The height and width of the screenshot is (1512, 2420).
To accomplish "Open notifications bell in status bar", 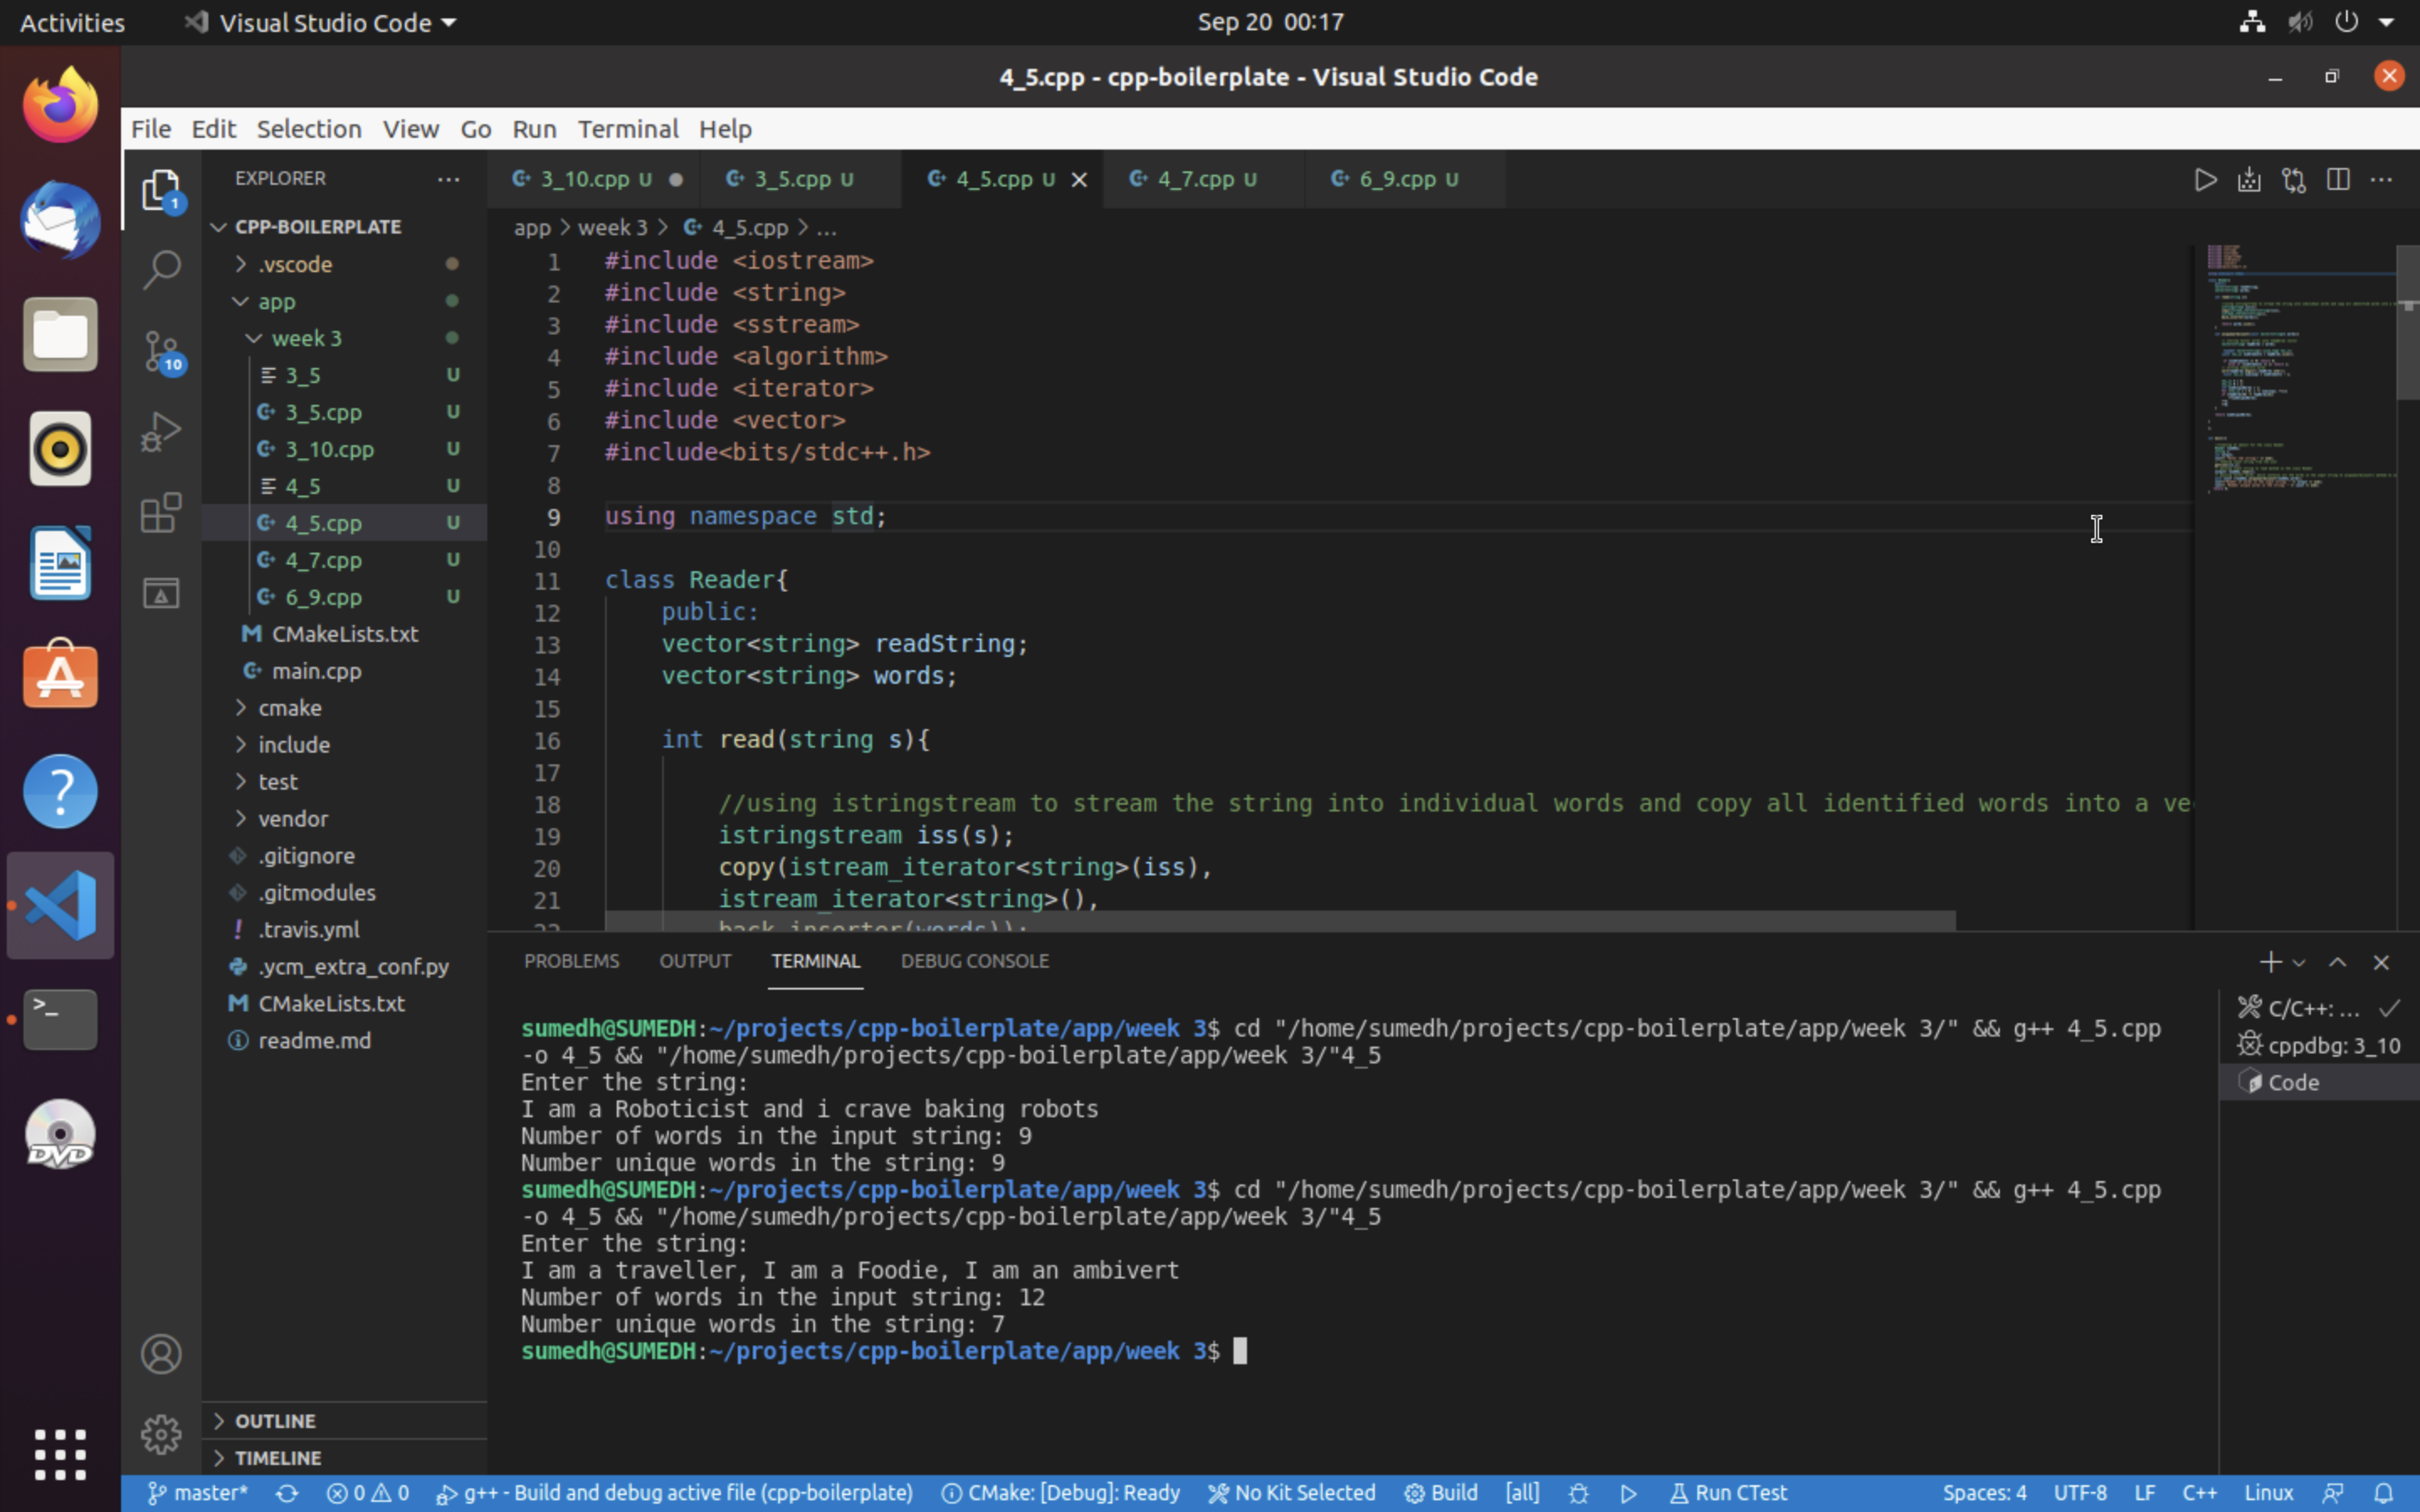I will (x=2384, y=1493).
